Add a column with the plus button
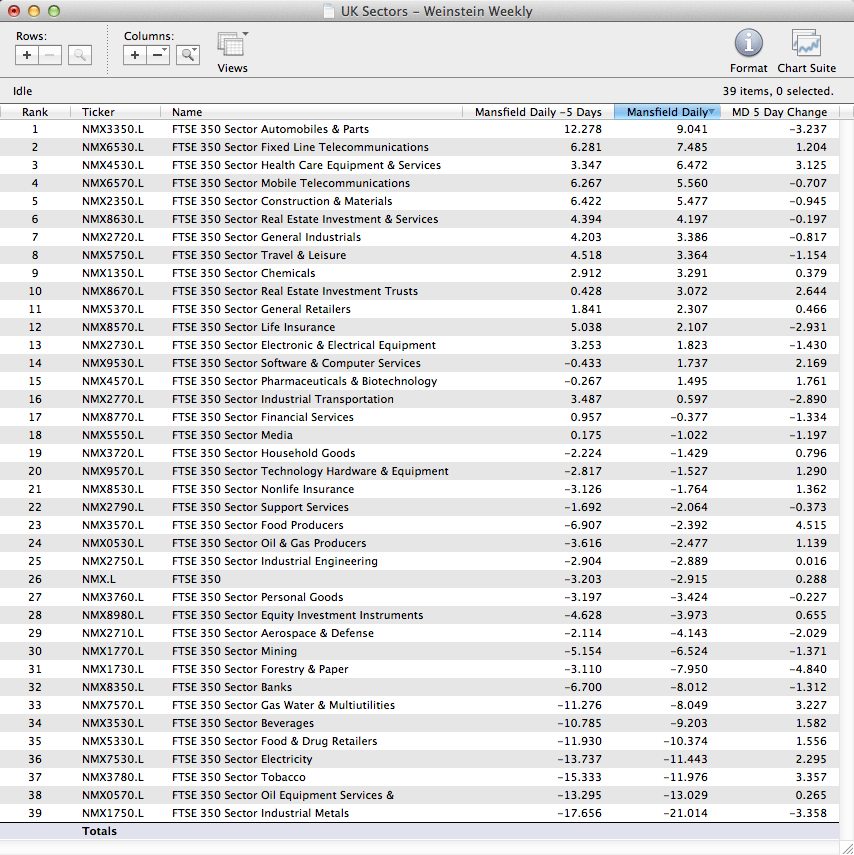854x855 pixels. coord(135,55)
